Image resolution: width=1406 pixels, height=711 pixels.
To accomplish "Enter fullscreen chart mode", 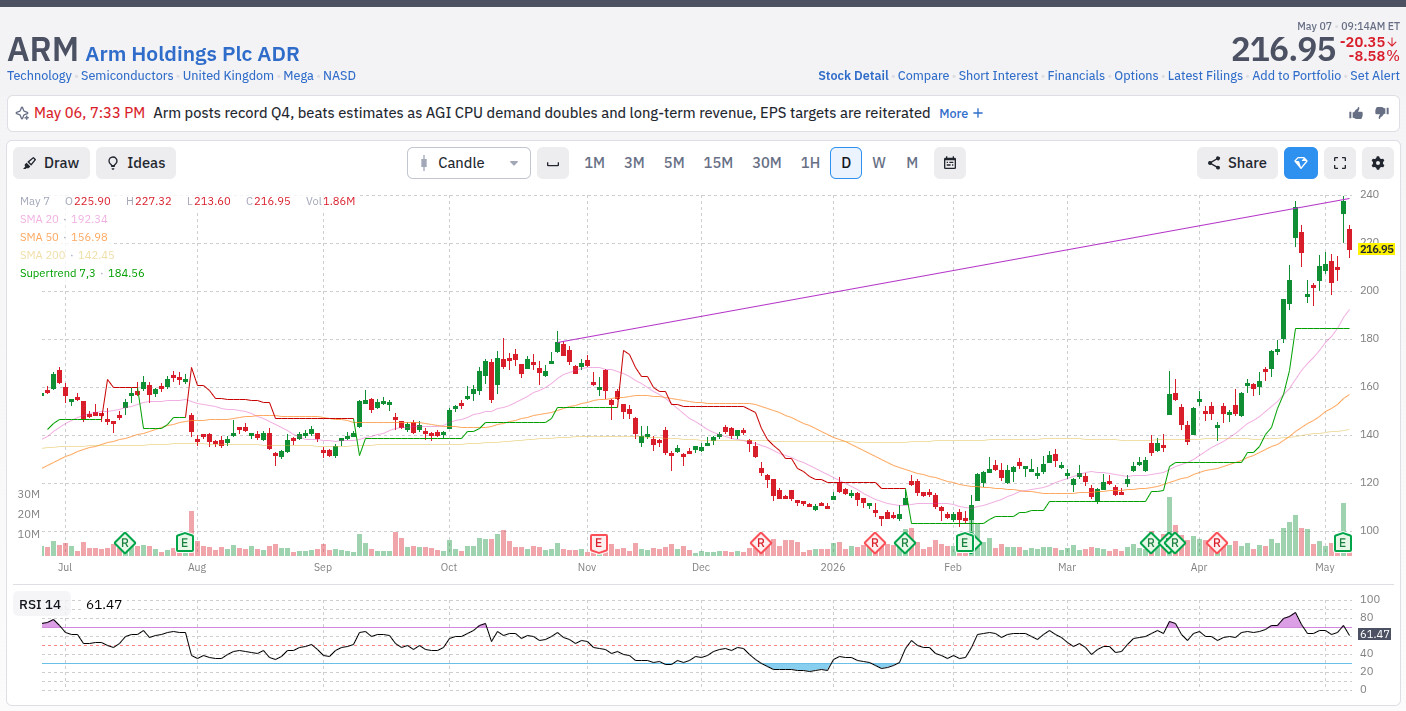I will 1340,163.
